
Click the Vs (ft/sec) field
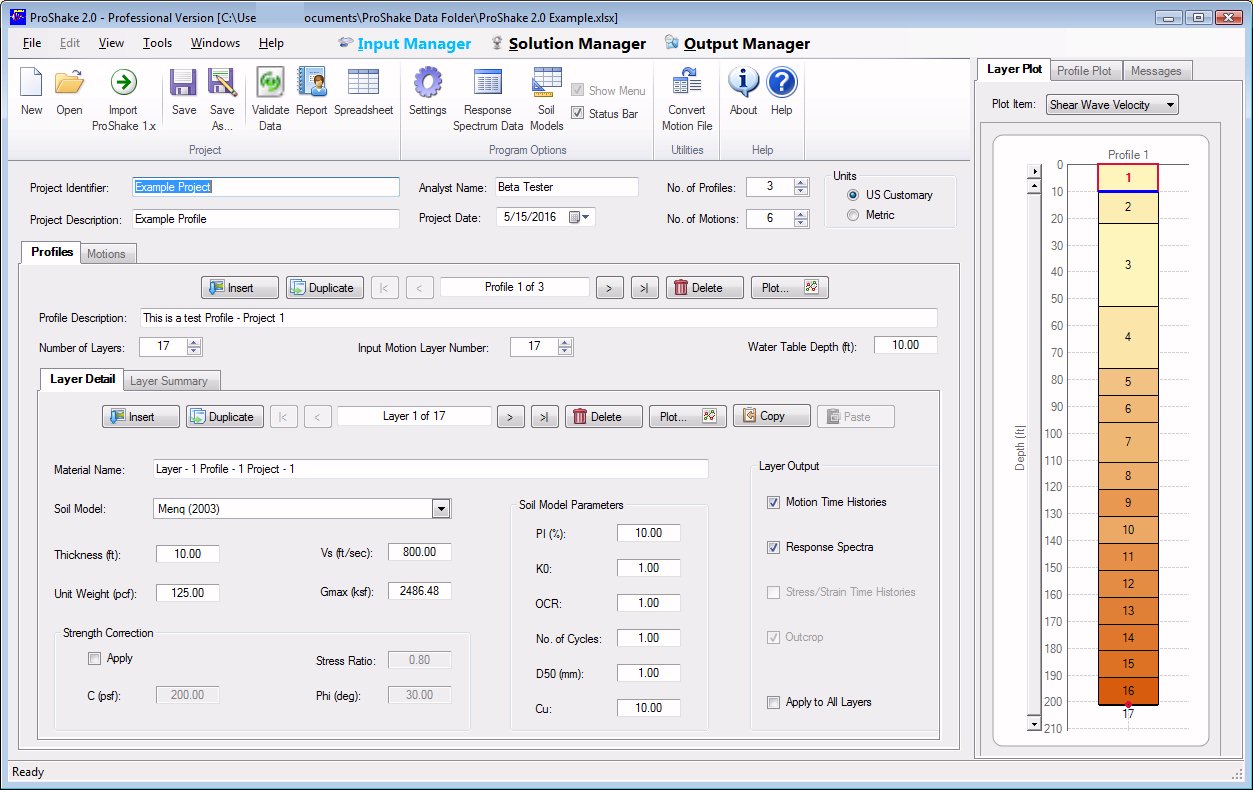pyautogui.click(x=419, y=552)
